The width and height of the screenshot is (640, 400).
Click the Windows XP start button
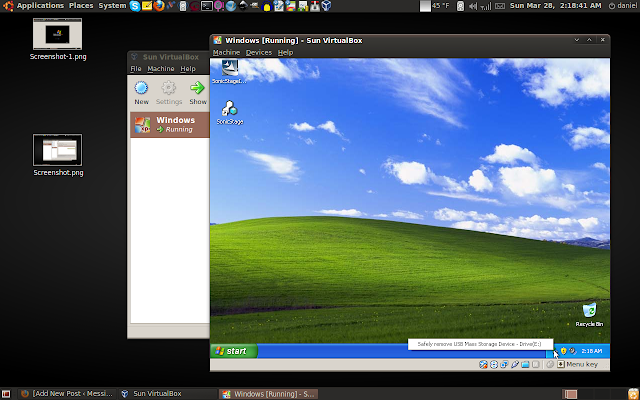[234, 351]
